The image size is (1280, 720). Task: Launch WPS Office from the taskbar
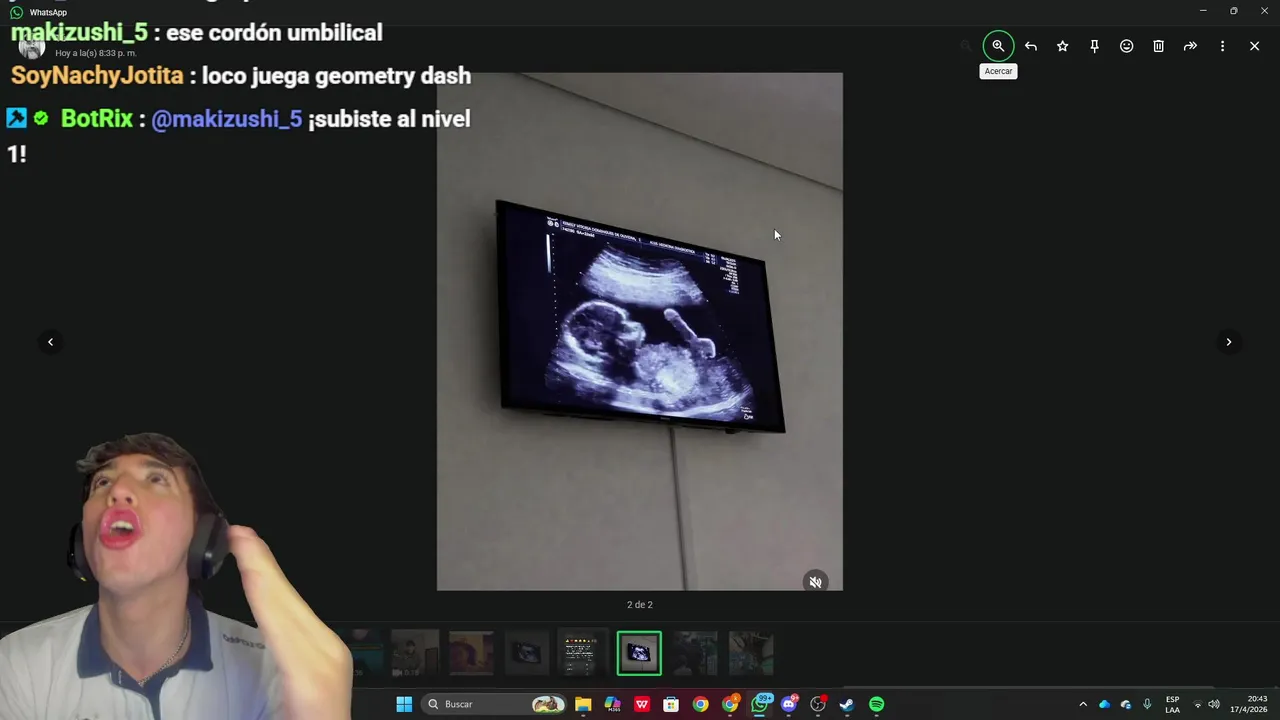642,704
